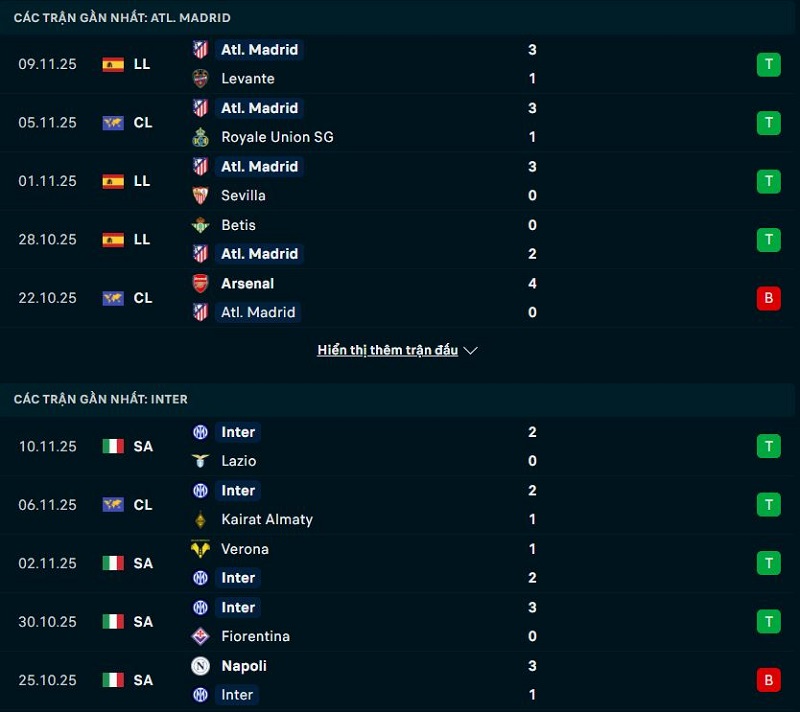Image resolution: width=800 pixels, height=712 pixels.
Task: Select the Kairat Almaty club crest
Action: point(201,519)
